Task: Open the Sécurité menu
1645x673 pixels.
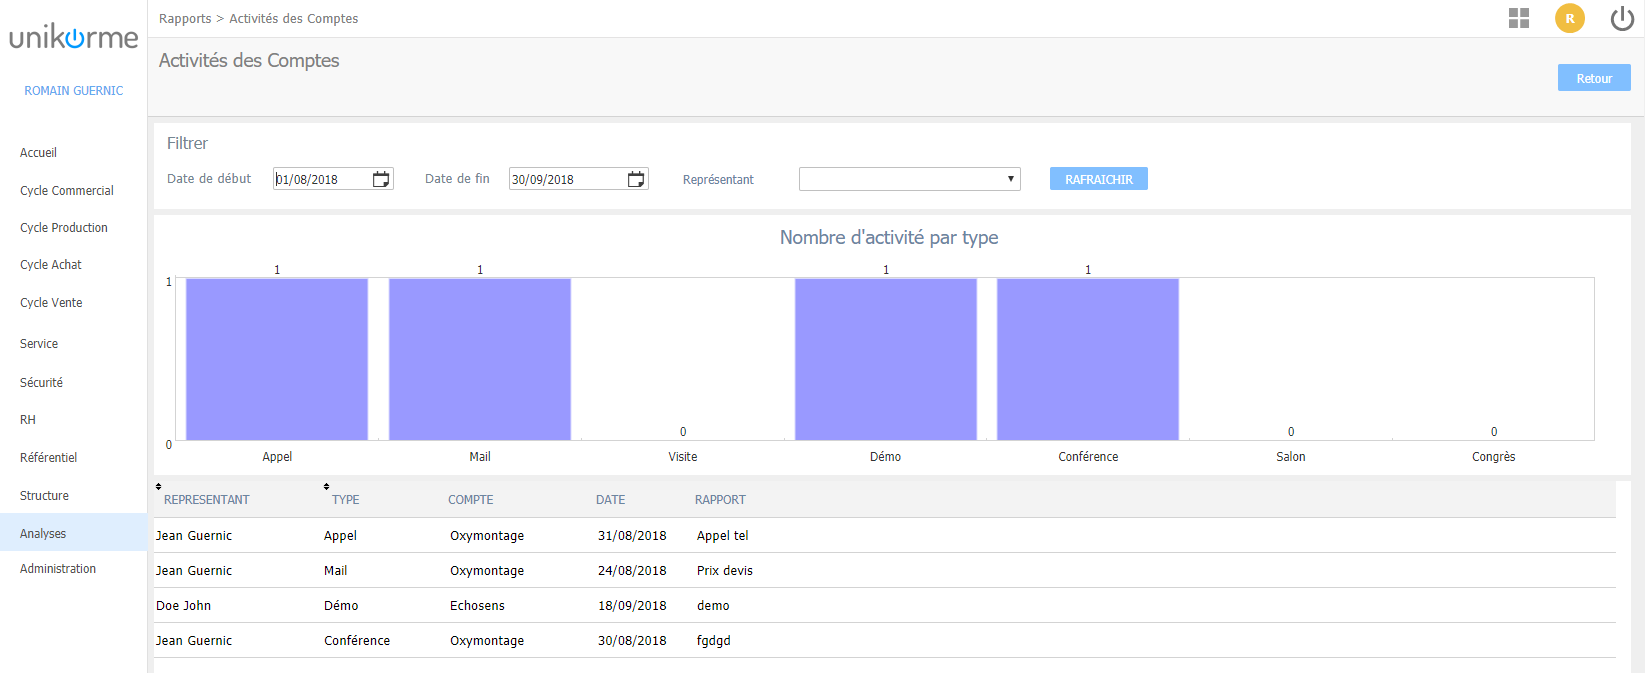Action: click(x=41, y=383)
